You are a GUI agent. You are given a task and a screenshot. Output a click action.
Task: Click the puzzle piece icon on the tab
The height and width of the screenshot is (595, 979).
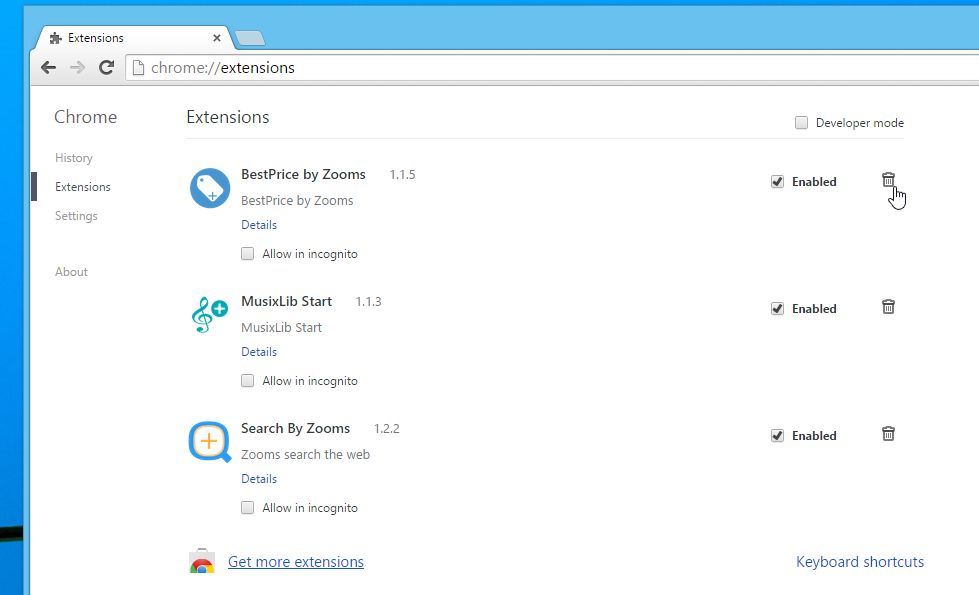click(x=56, y=38)
